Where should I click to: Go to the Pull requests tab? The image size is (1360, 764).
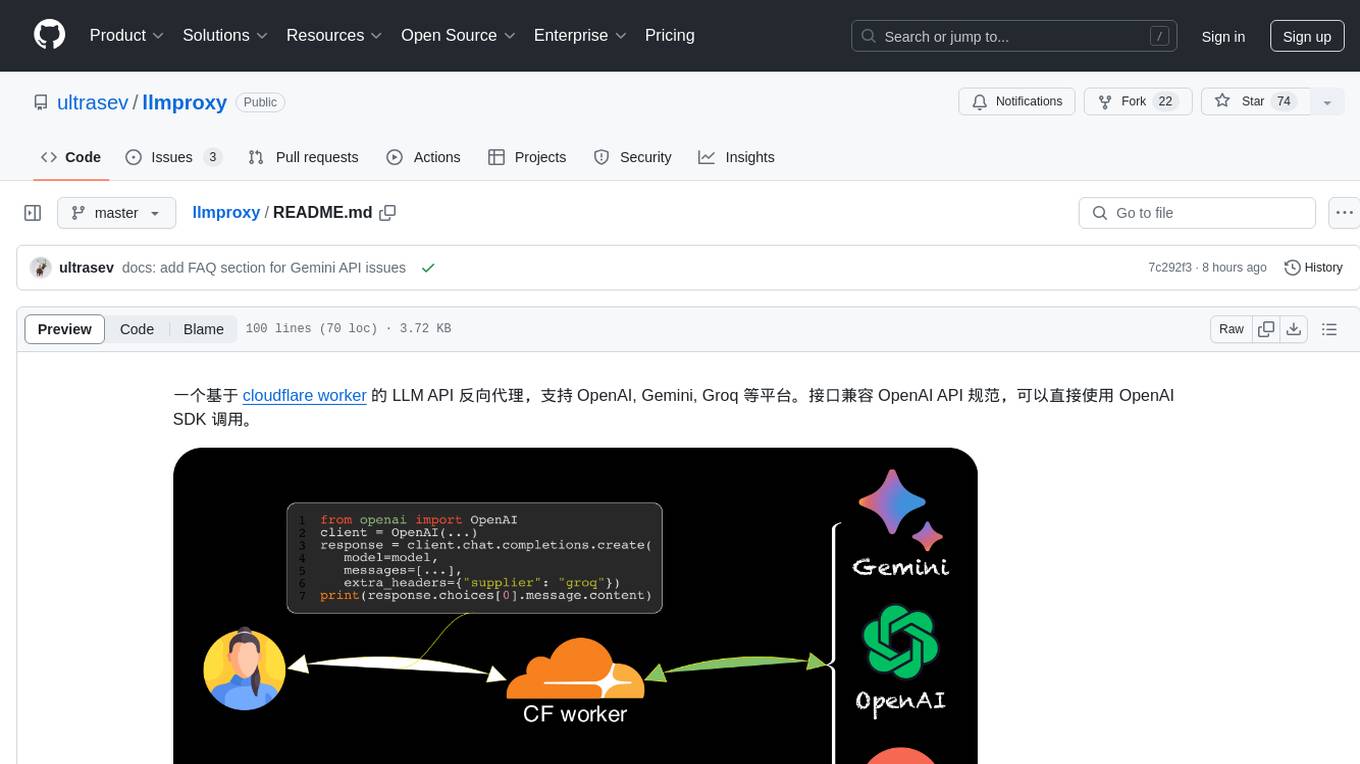pos(303,157)
